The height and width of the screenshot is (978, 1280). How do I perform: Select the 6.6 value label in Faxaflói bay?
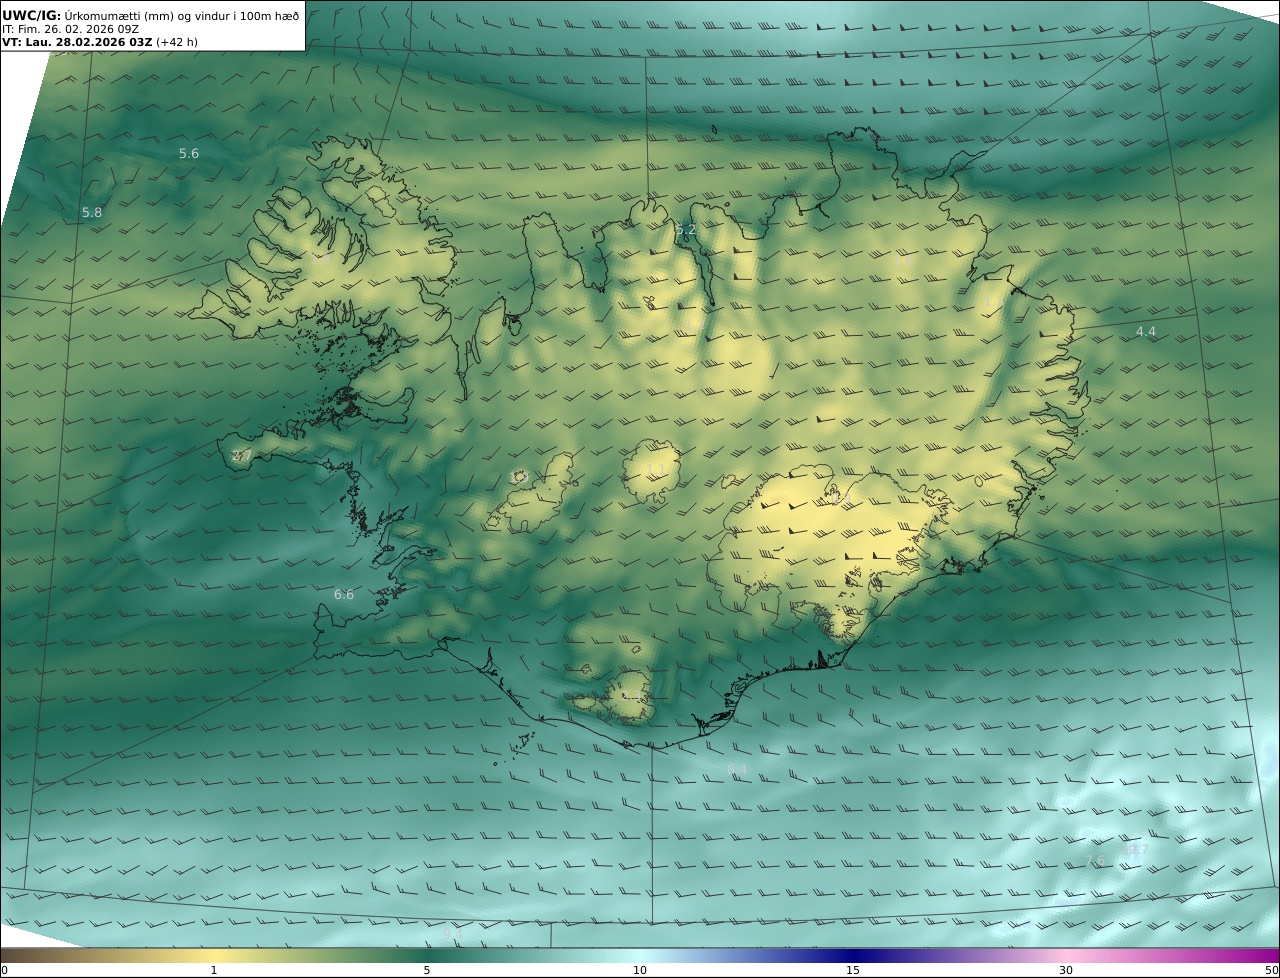pos(344,594)
